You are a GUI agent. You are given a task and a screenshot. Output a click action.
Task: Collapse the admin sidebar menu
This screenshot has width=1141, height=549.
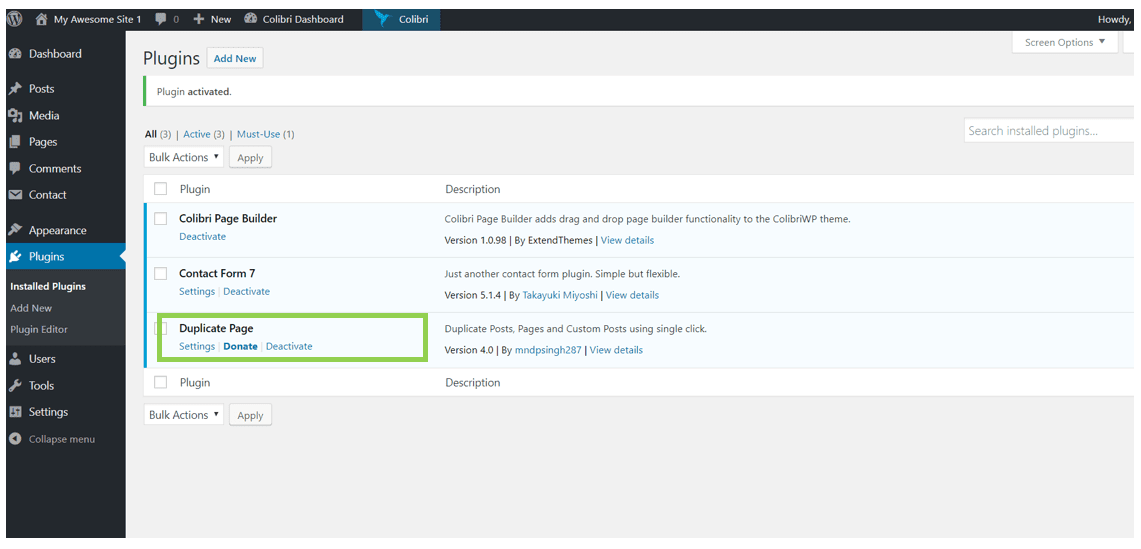pyautogui.click(x=61, y=439)
